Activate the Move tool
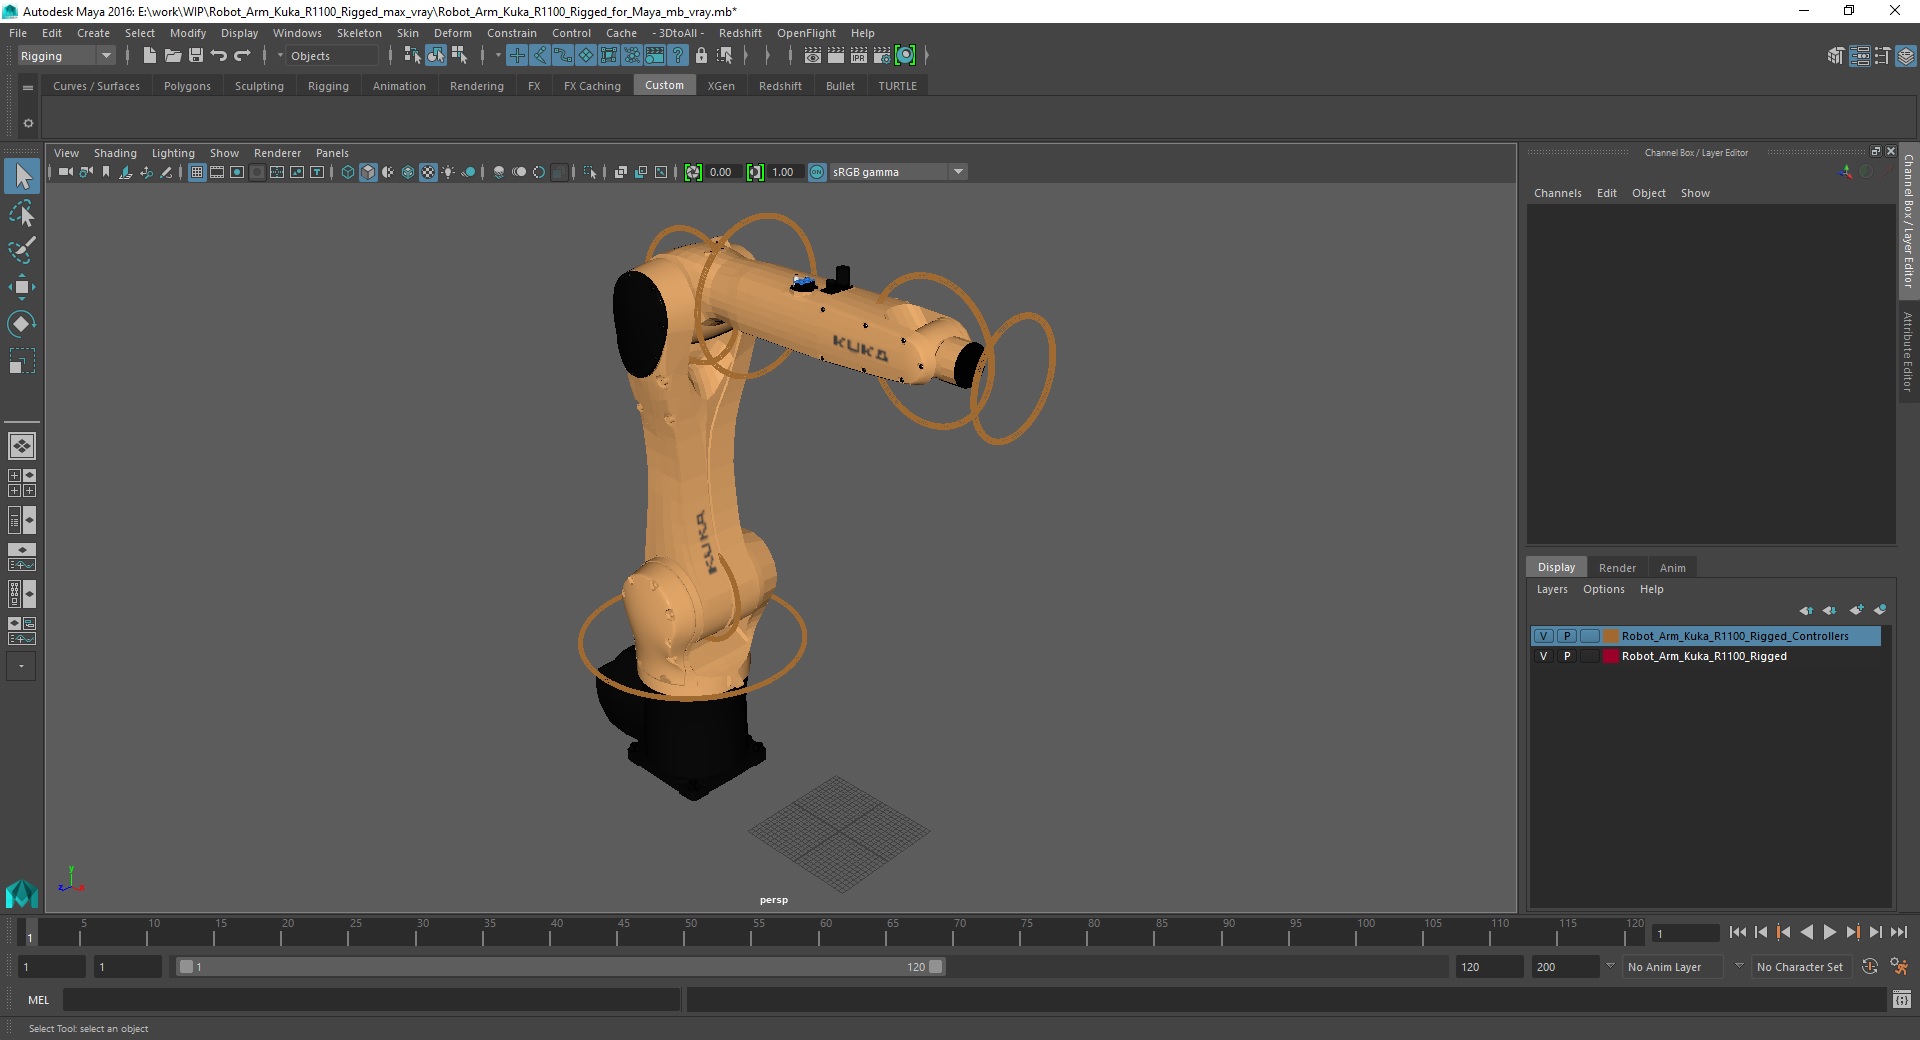1920x1040 pixels. coord(22,287)
